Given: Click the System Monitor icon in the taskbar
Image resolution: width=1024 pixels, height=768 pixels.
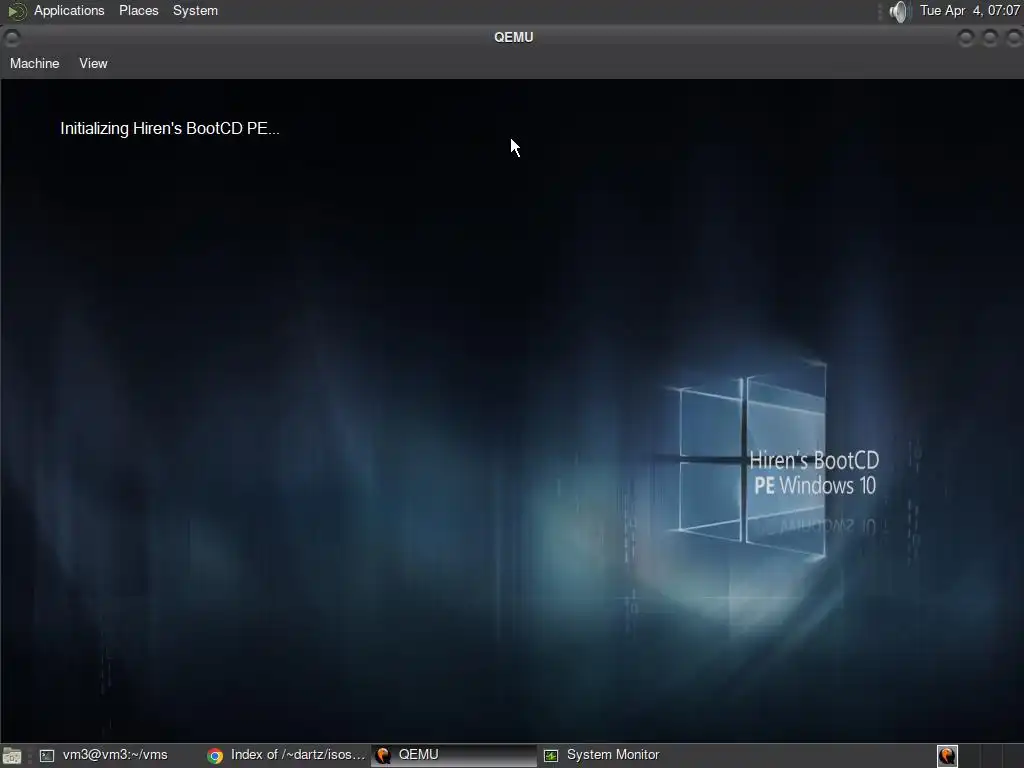Looking at the screenshot, I should [551, 756].
